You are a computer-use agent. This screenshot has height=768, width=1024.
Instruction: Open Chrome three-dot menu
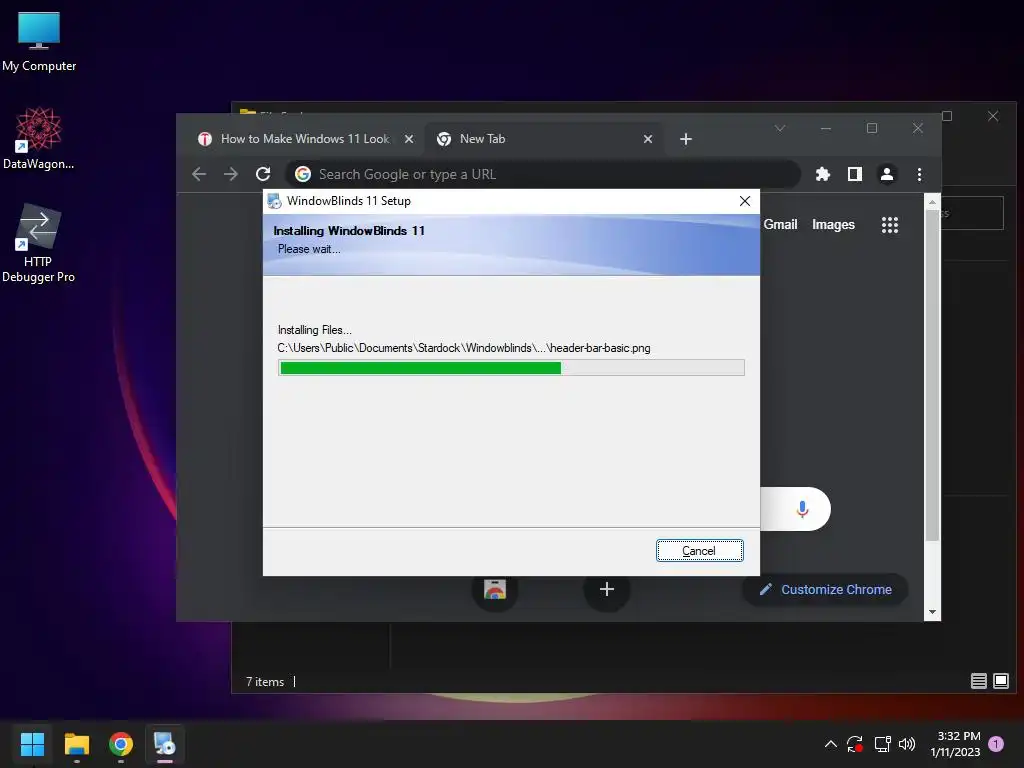(x=919, y=174)
